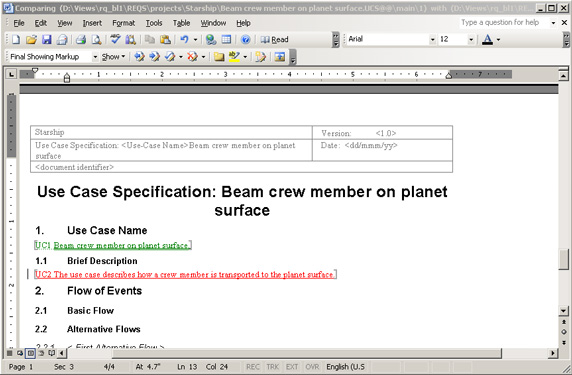This screenshot has width=572, height=375.
Task: Switch to Reading Layout view icon
Action: (51, 353)
